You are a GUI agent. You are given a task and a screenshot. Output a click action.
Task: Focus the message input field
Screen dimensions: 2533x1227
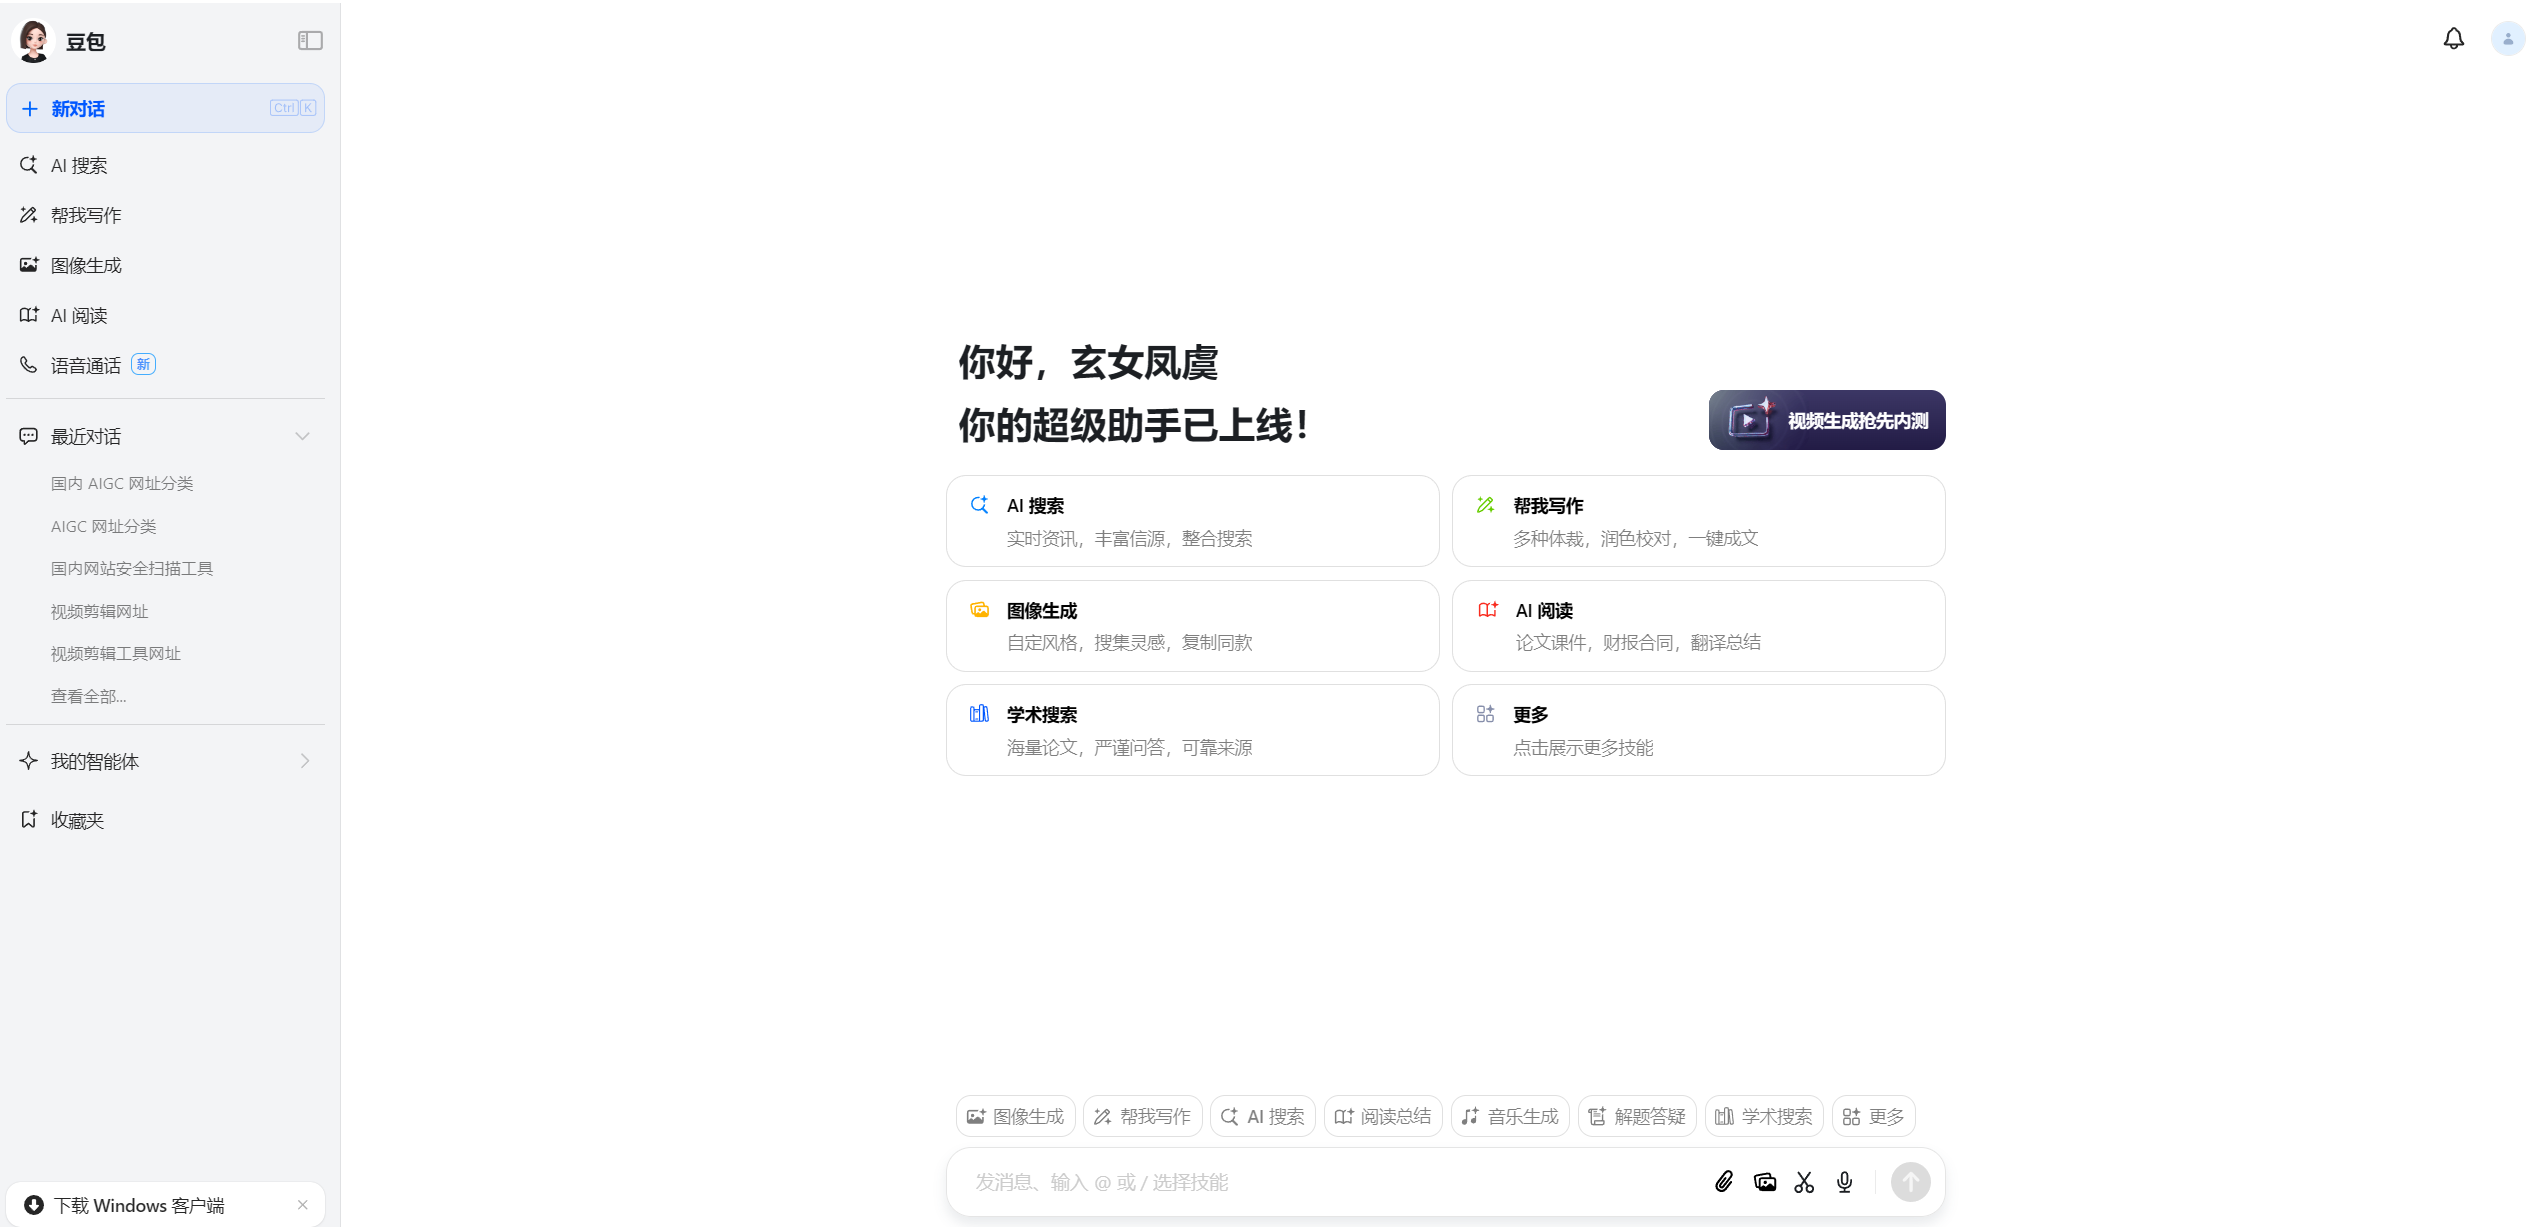(x=1330, y=1182)
